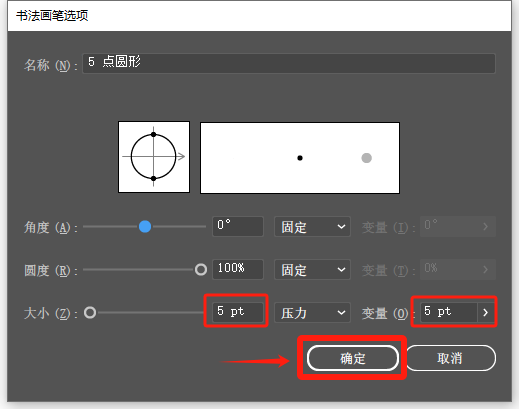Viewport: 519px width, 409px height.
Task: Click the brush shape circle editor preview
Action: point(154,157)
